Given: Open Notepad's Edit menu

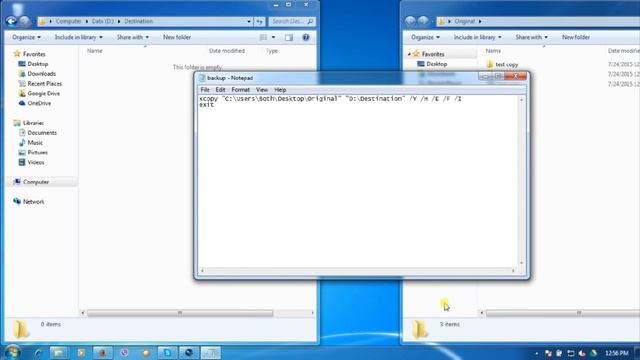Looking at the screenshot, I should [220, 90].
